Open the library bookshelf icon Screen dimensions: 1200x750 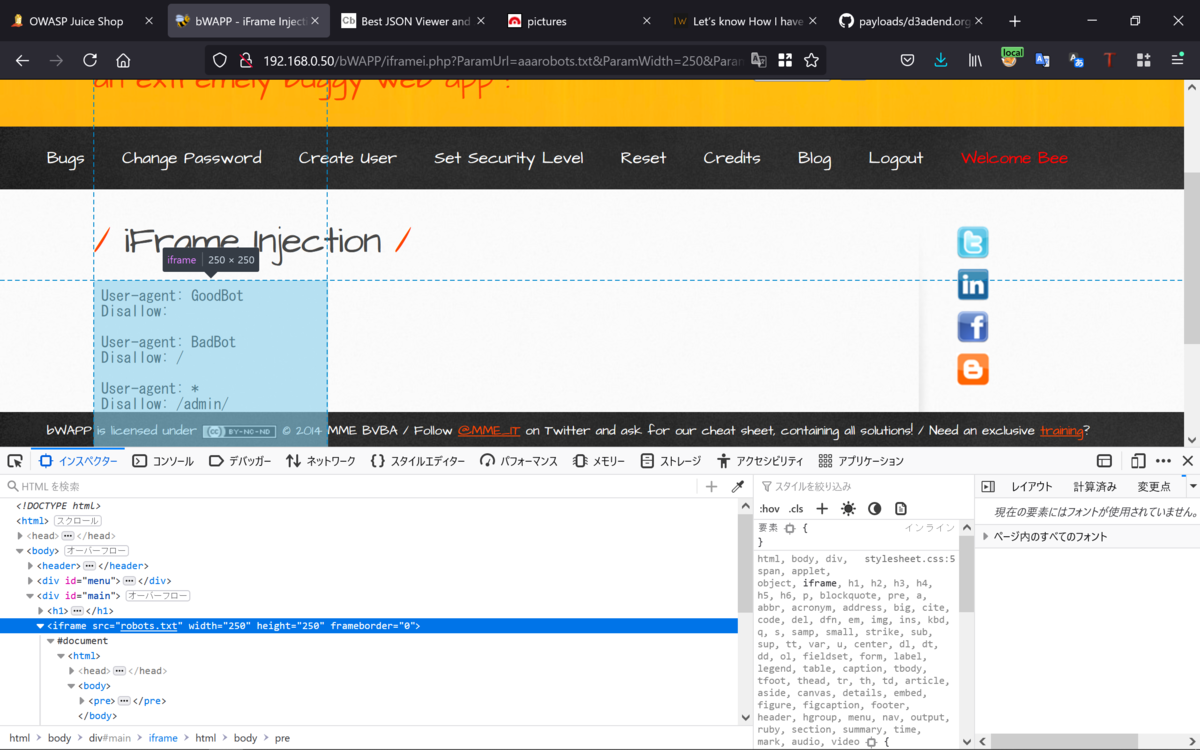[x=975, y=61]
